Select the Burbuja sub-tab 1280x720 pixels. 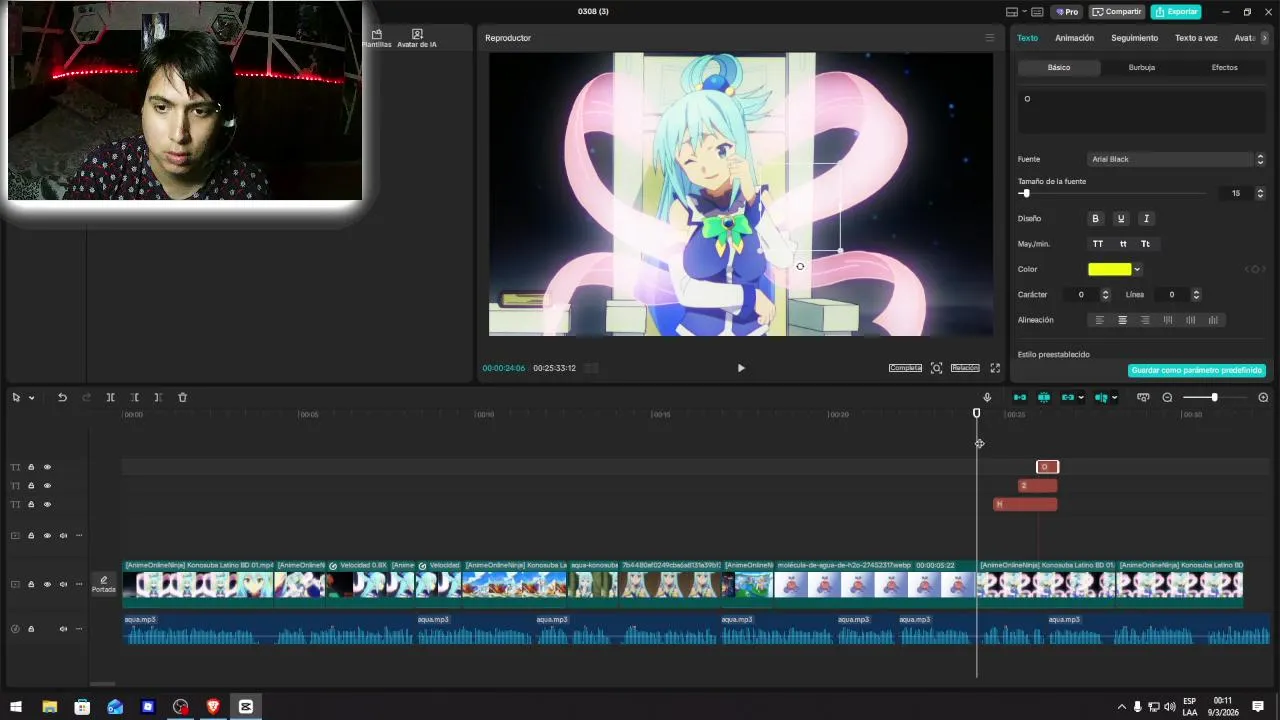pos(1142,67)
